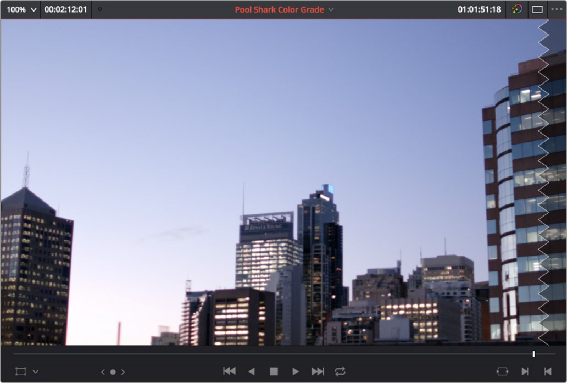Jump to the first frame button
The image size is (567, 383).
click(229, 371)
